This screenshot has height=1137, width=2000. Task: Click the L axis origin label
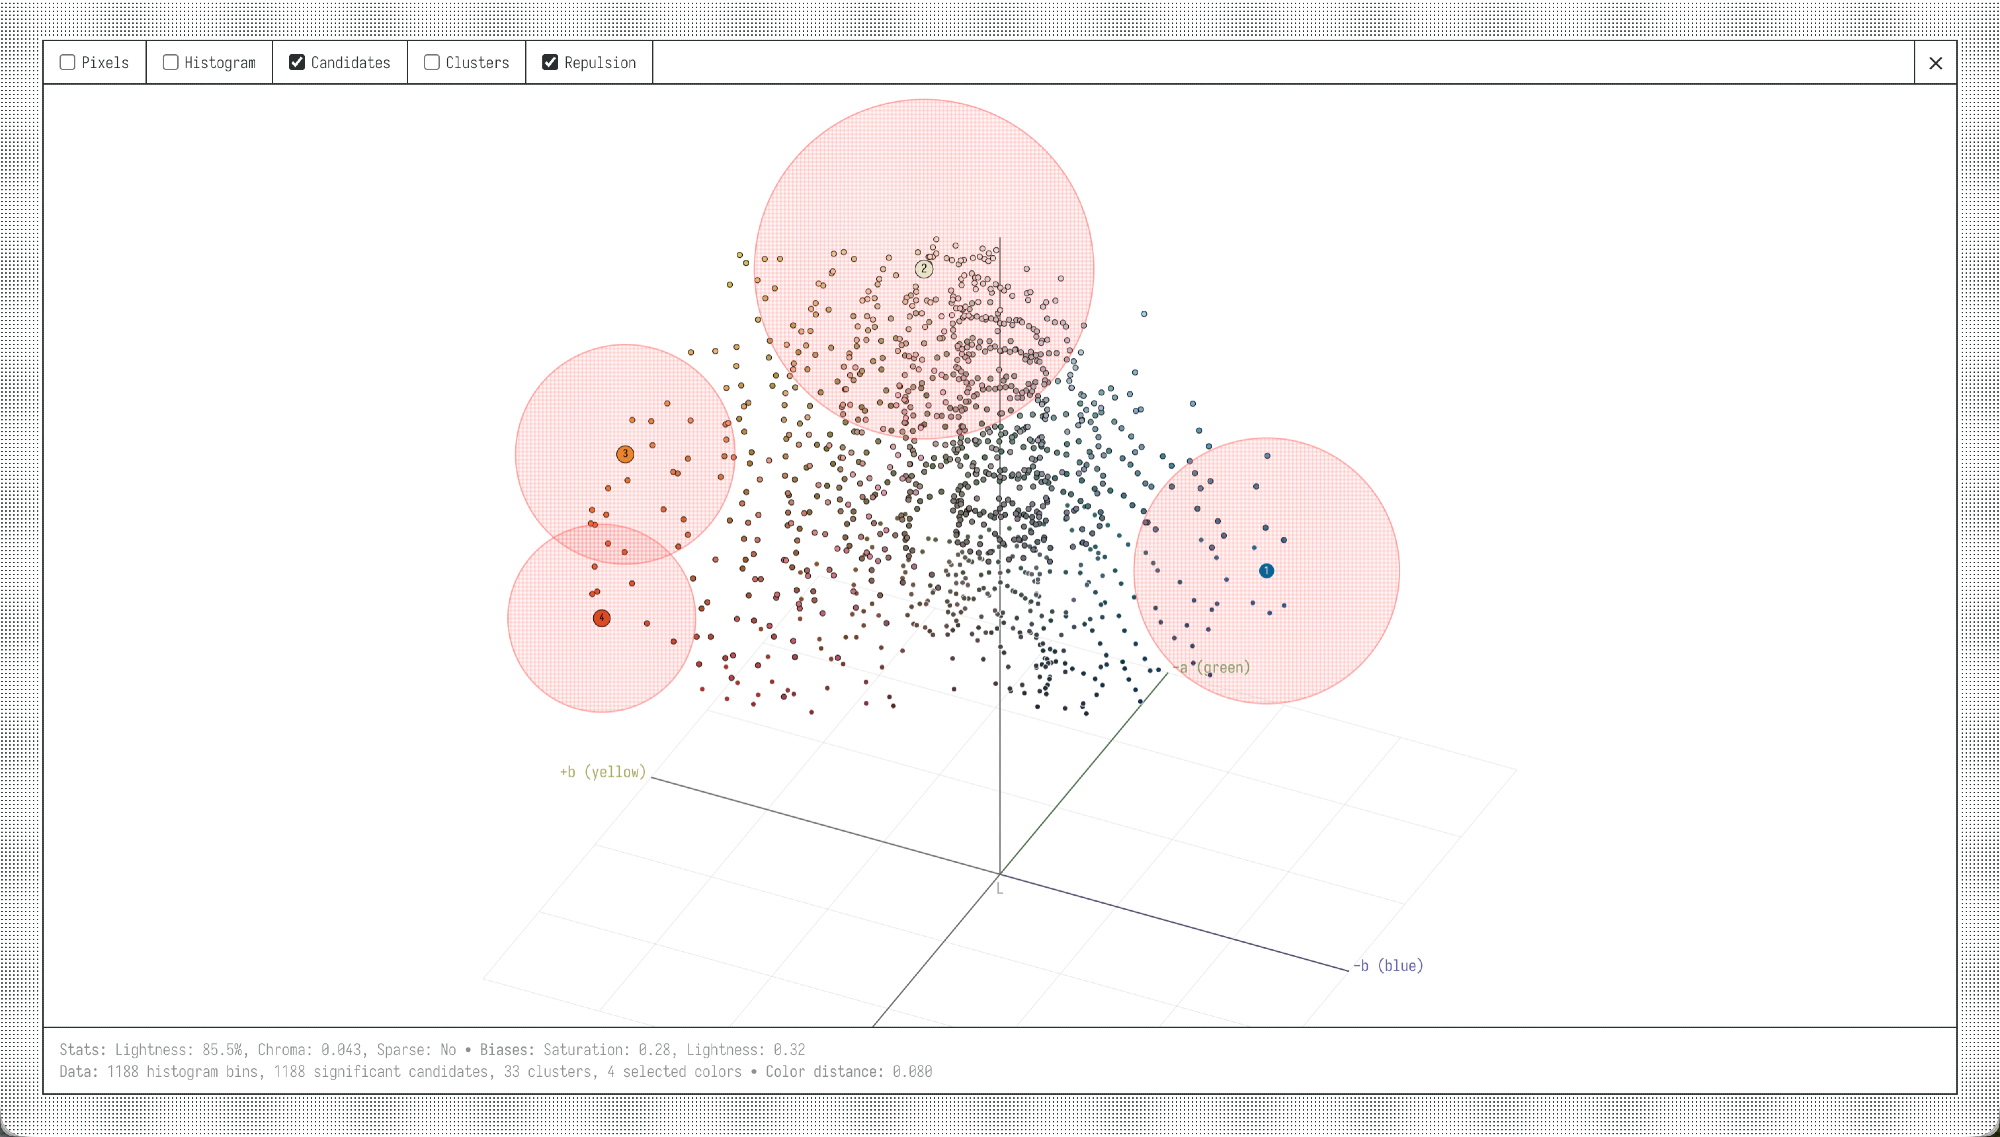tap(999, 889)
